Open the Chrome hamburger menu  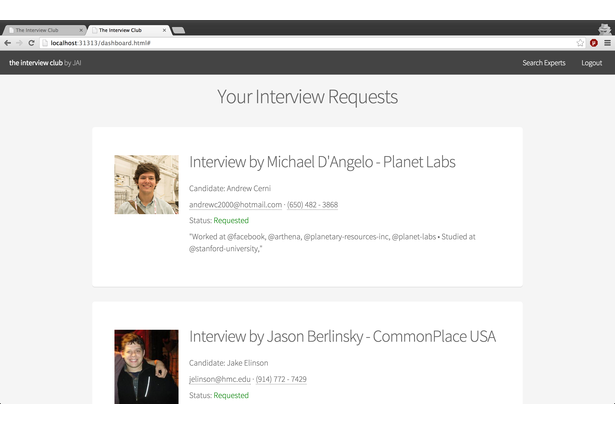[607, 43]
